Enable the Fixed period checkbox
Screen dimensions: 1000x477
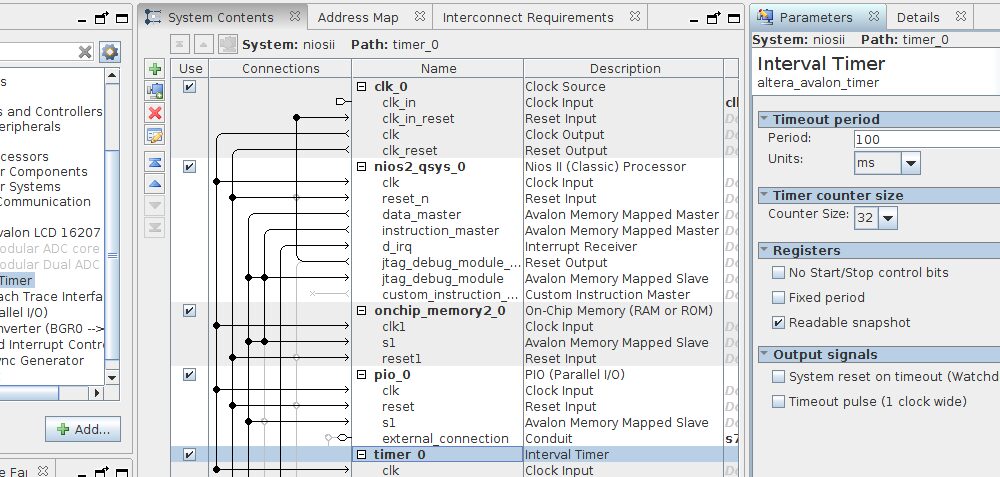(779, 298)
